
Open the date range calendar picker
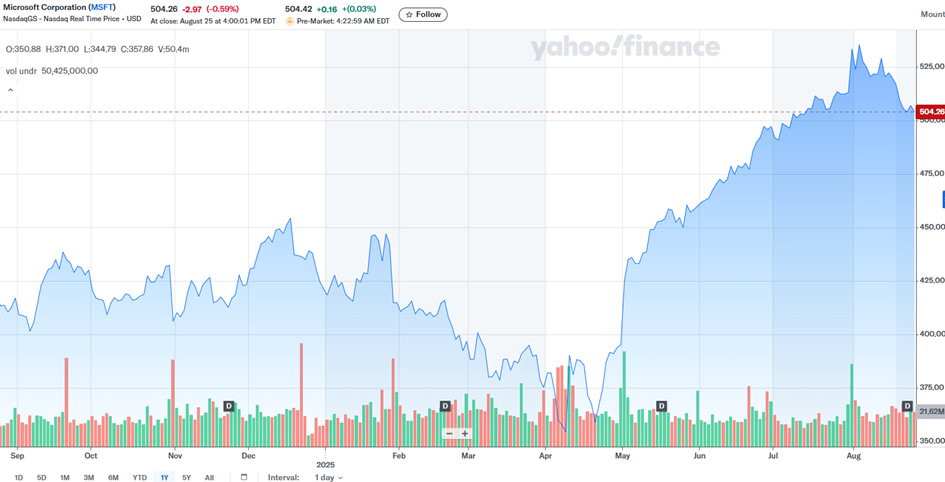point(244,477)
